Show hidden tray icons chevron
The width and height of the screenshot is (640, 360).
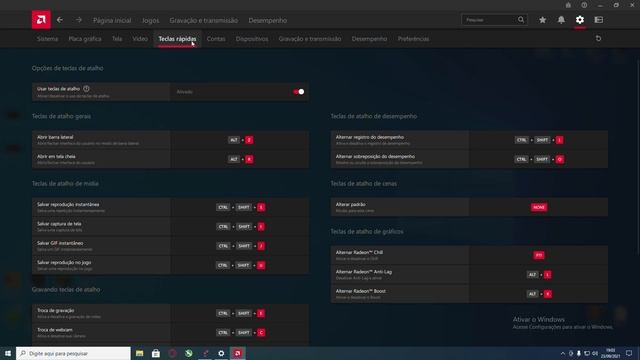click(562, 353)
